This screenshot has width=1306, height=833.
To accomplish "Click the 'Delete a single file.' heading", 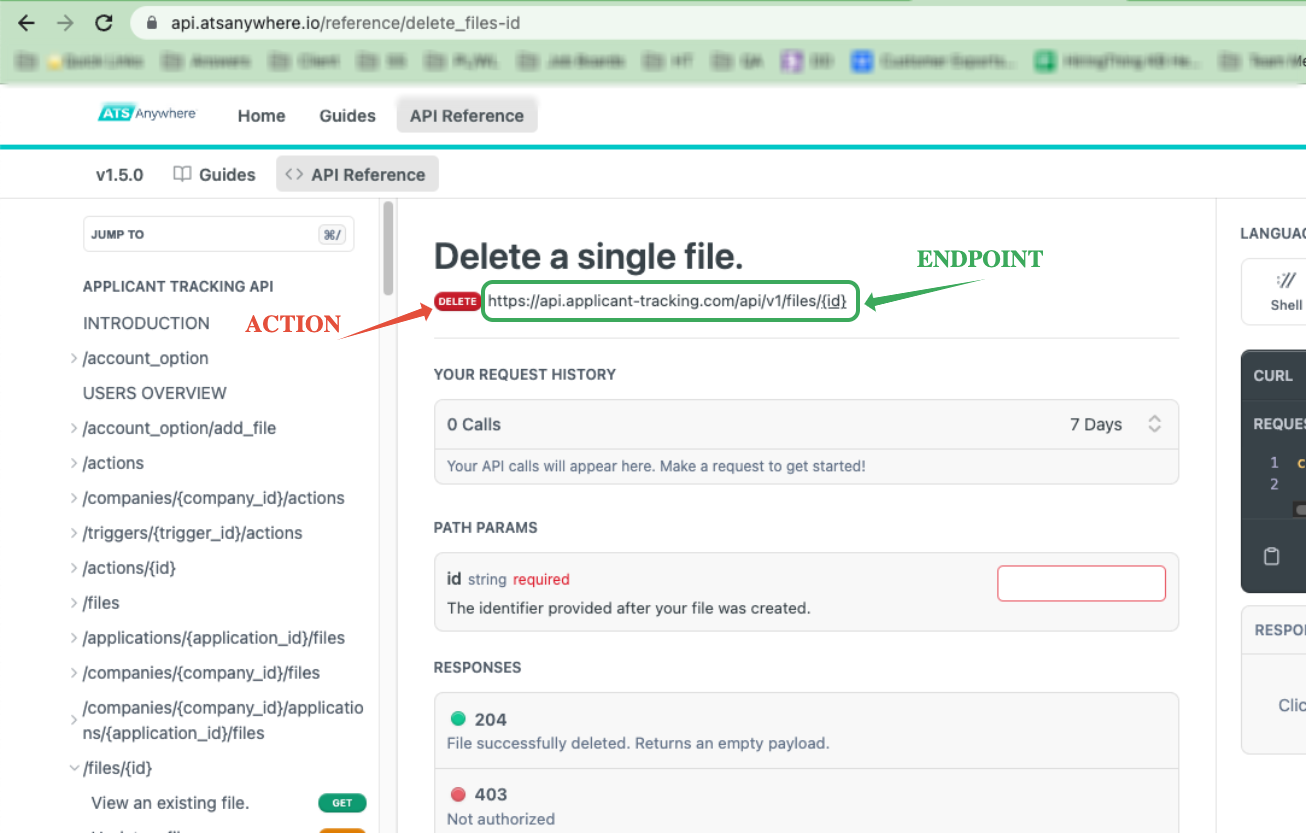I will coord(588,257).
